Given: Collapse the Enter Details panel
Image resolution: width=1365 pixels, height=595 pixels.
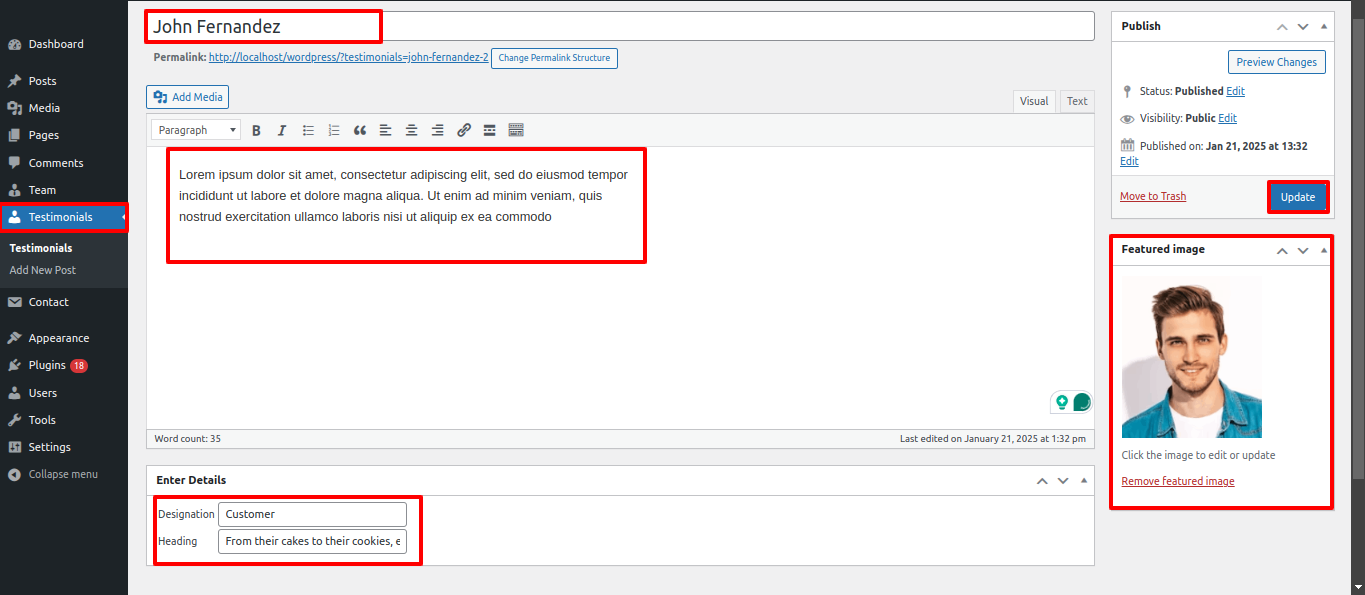Looking at the screenshot, I should click(1084, 481).
